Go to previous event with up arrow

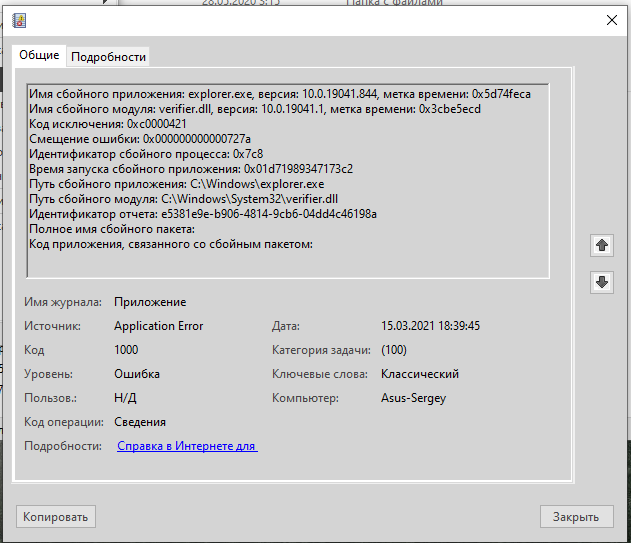(602, 245)
